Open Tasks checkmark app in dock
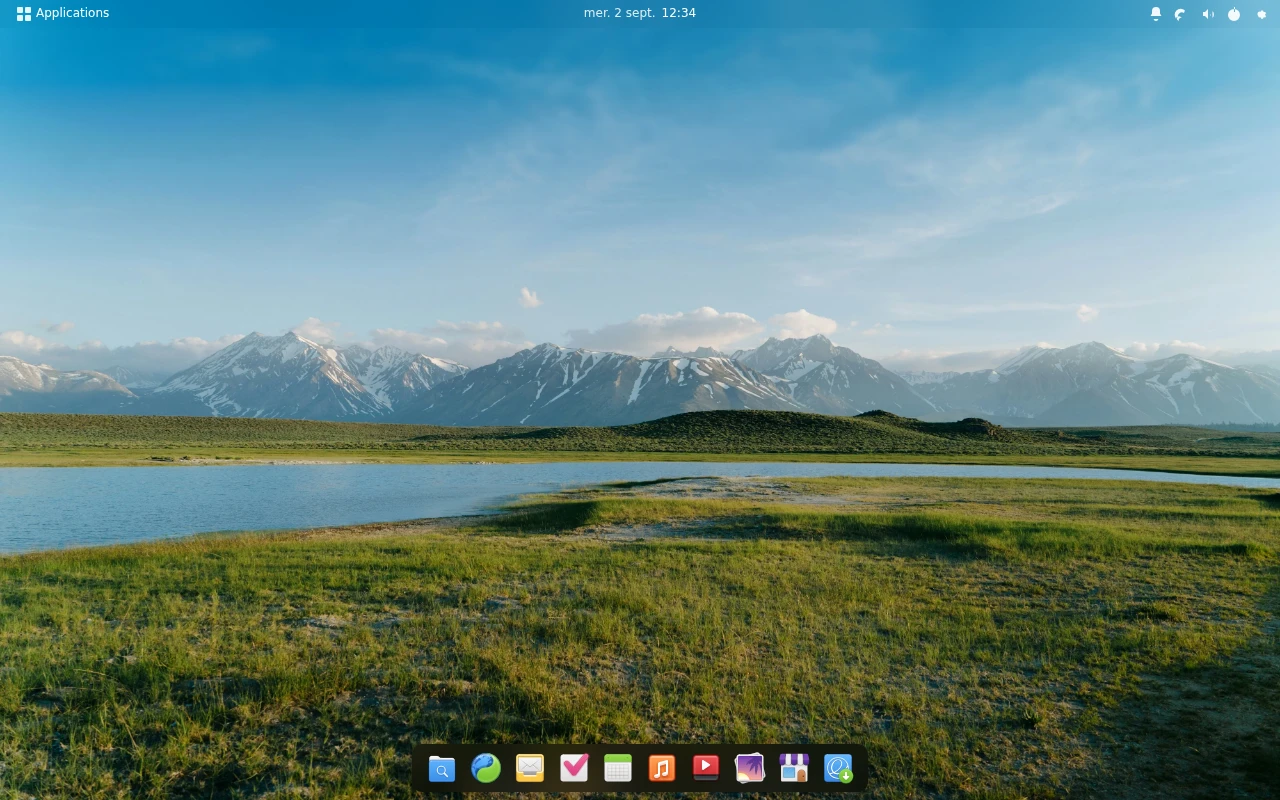This screenshot has width=1280, height=800. pyautogui.click(x=574, y=768)
